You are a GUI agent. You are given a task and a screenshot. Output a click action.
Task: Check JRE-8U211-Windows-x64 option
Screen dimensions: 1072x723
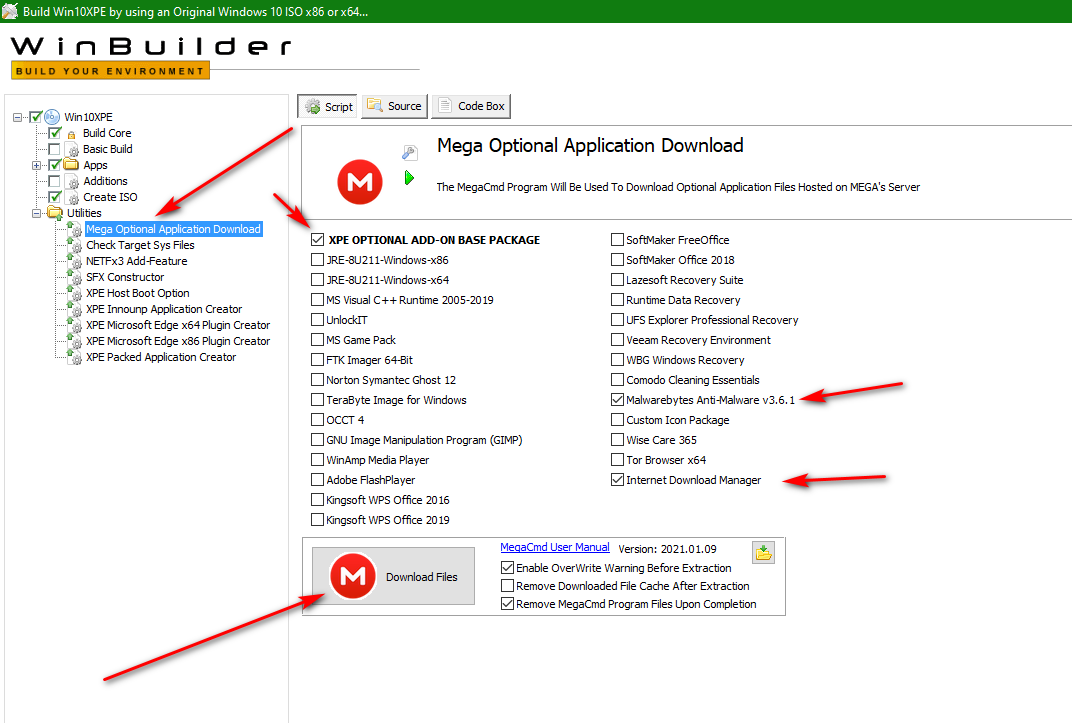317,280
